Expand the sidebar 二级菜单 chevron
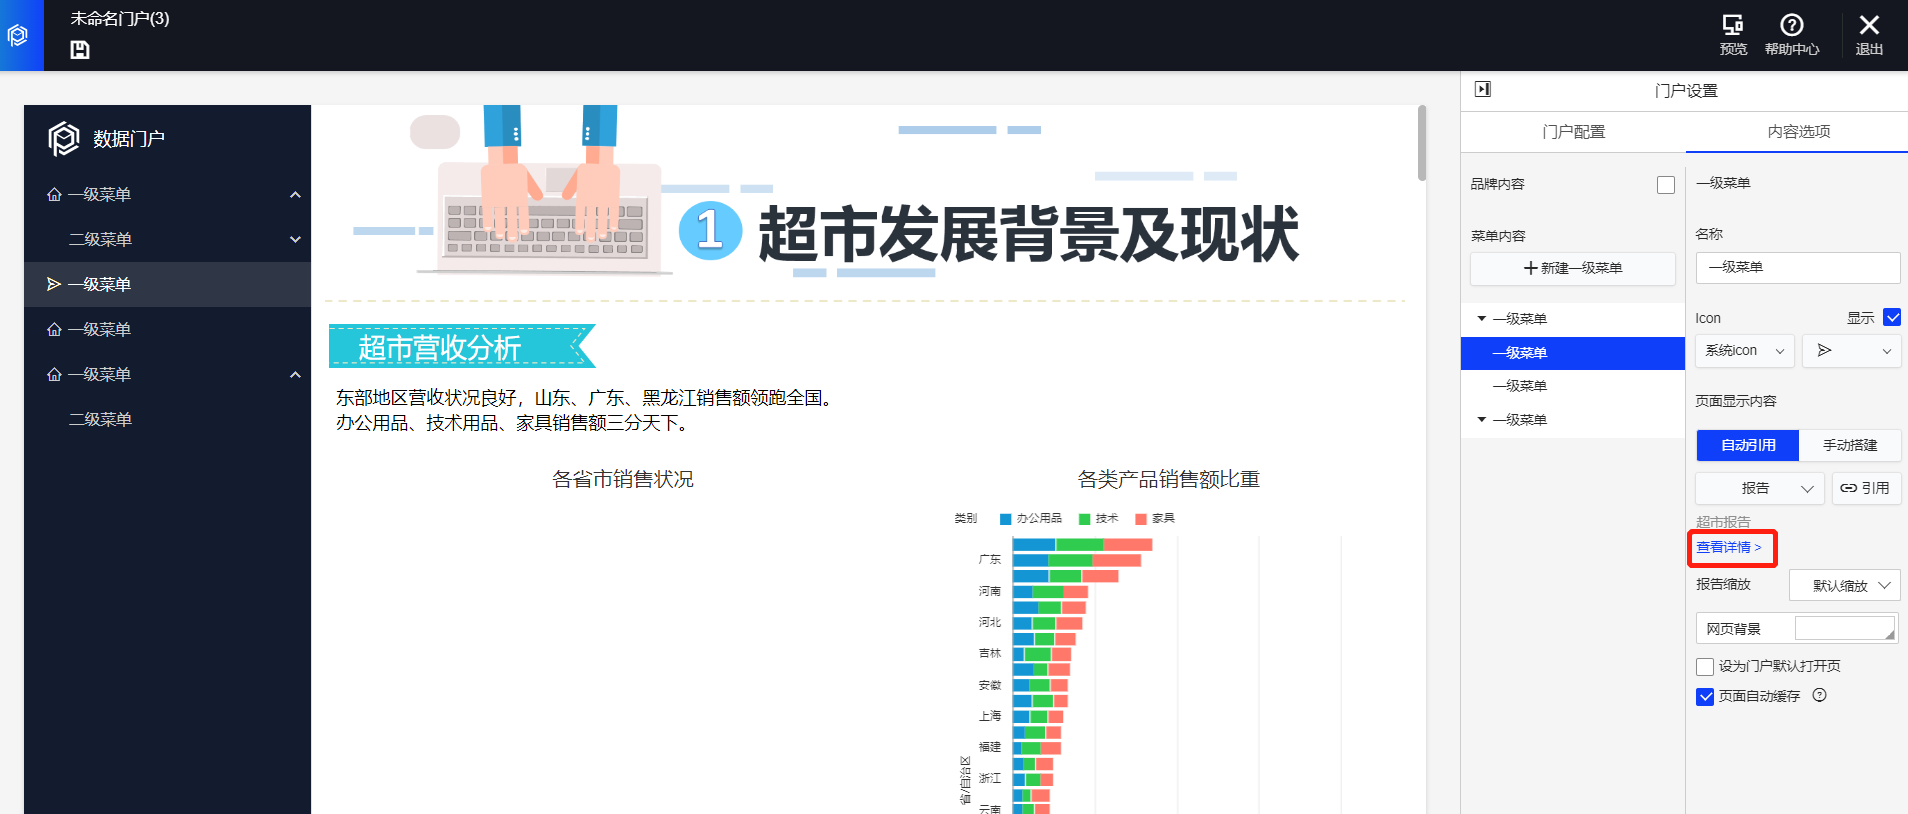Image resolution: width=1908 pixels, height=814 pixels. [295, 239]
